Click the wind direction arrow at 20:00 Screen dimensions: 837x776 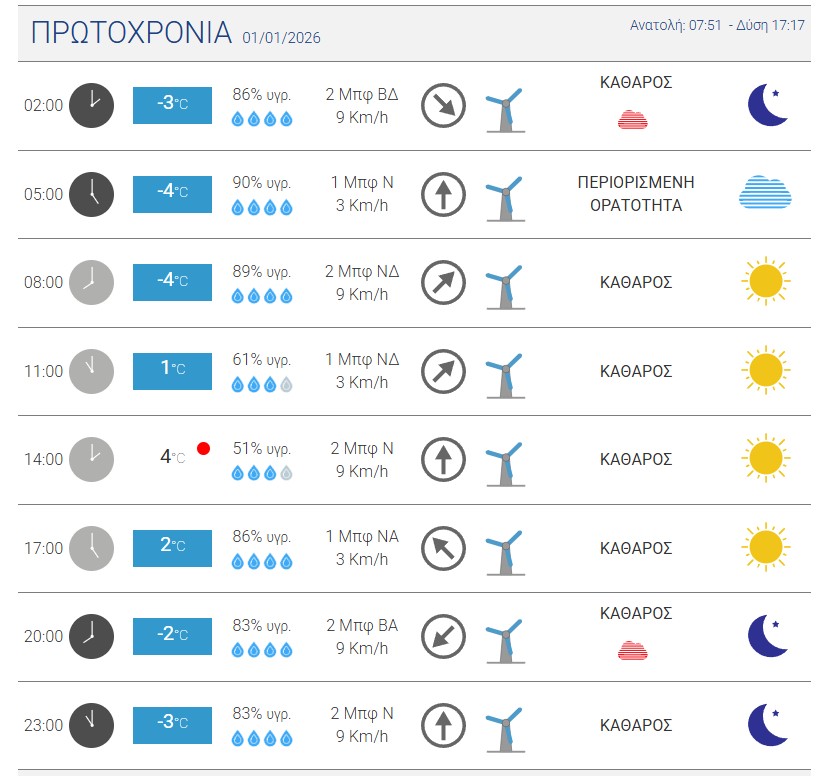[442, 637]
